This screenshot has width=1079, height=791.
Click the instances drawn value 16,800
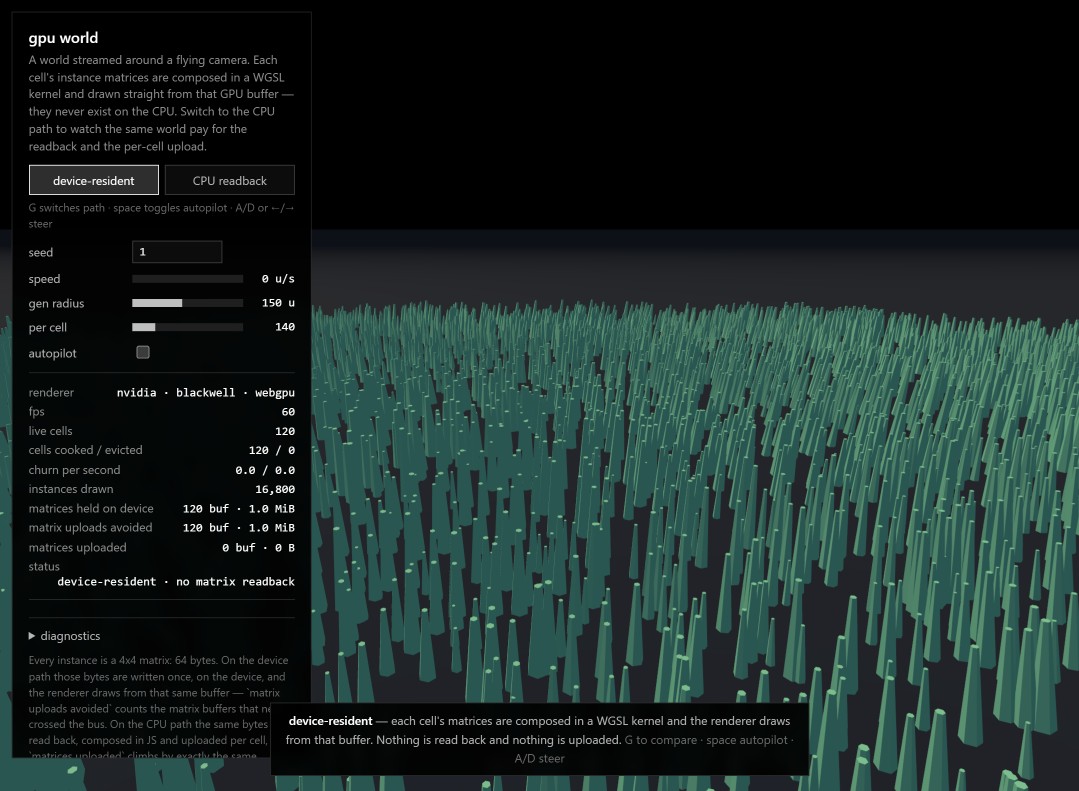(275, 489)
